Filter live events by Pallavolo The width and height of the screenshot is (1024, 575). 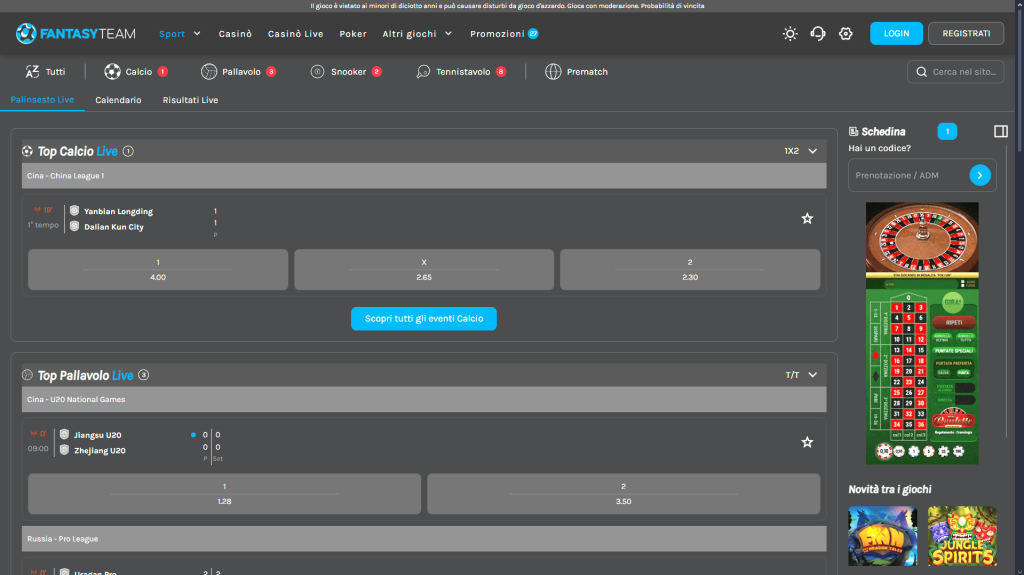tap(238, 72)
